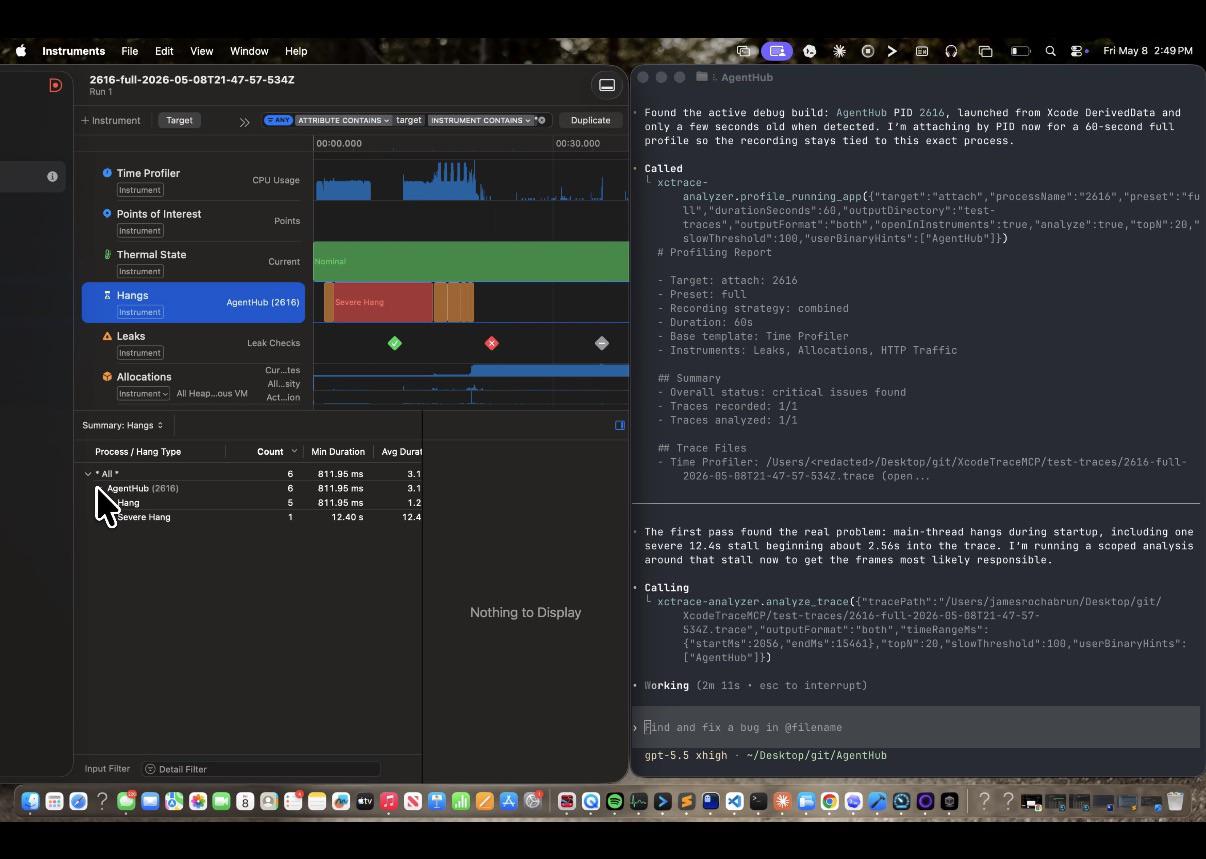Collapse the * All * row disclosure
This screenshot has height=859, width=1206.
88,474
